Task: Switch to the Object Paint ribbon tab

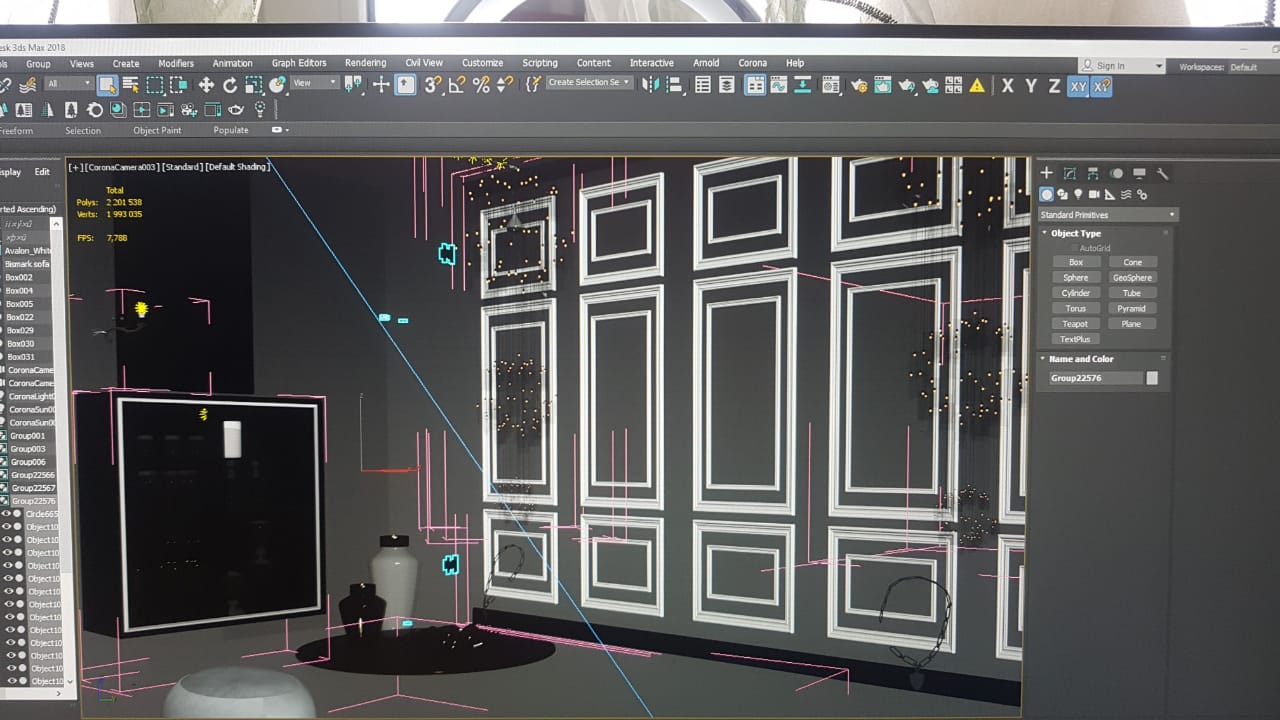Action: click(x=157, y=130)
